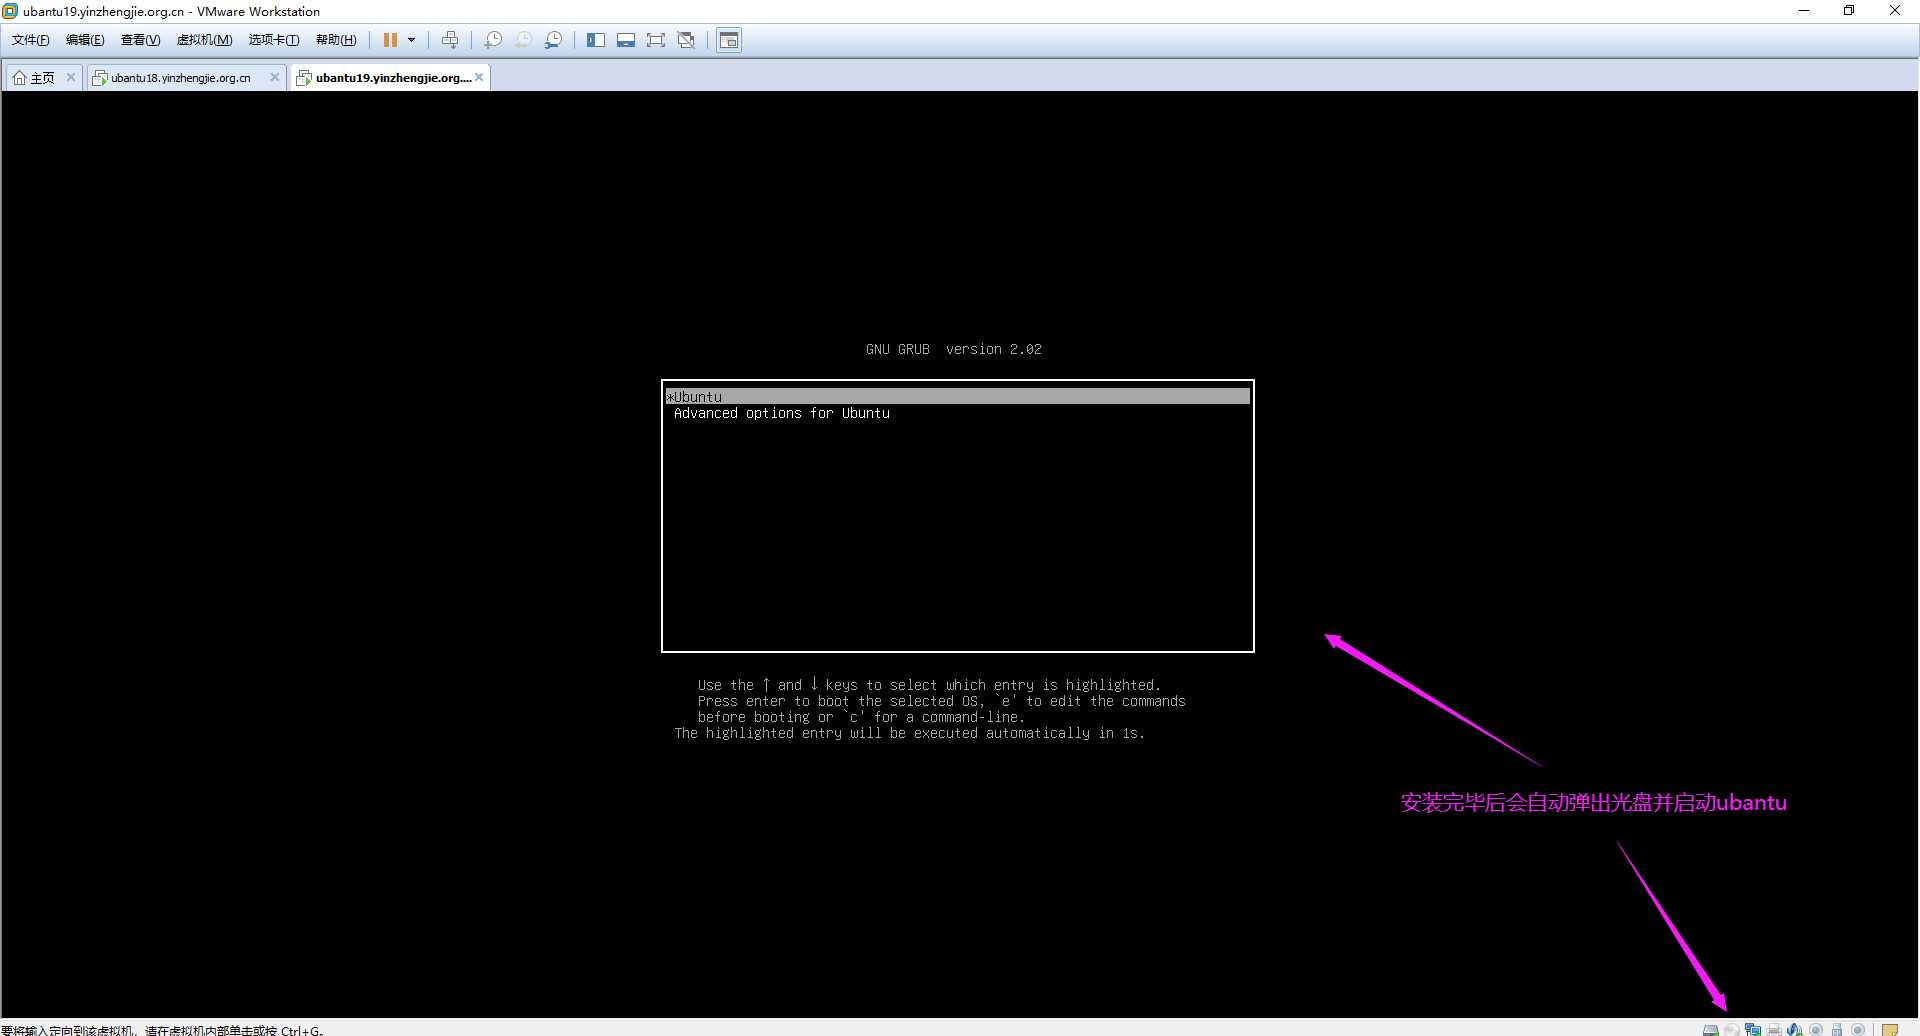Open the 编辑(E) menu
Viewport: 1920px width, 1036px height.
(x=85, y=40)
